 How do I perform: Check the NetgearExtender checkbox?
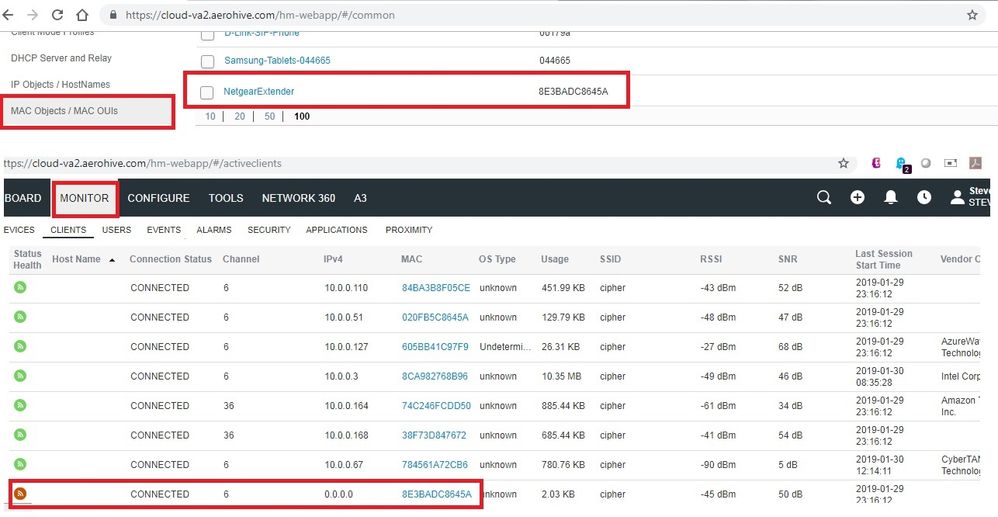[207, 92]
